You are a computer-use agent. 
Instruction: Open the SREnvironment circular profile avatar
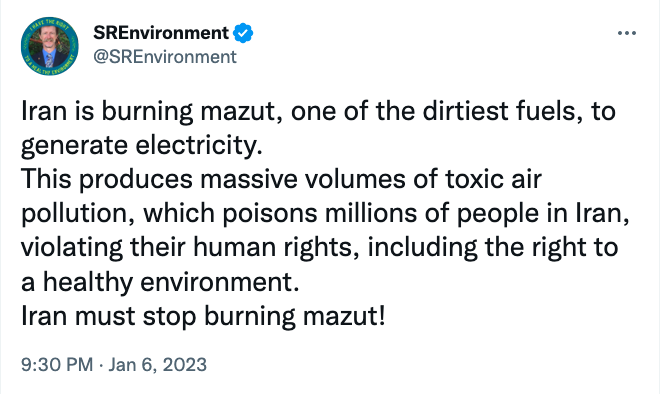tap(50, 46)
